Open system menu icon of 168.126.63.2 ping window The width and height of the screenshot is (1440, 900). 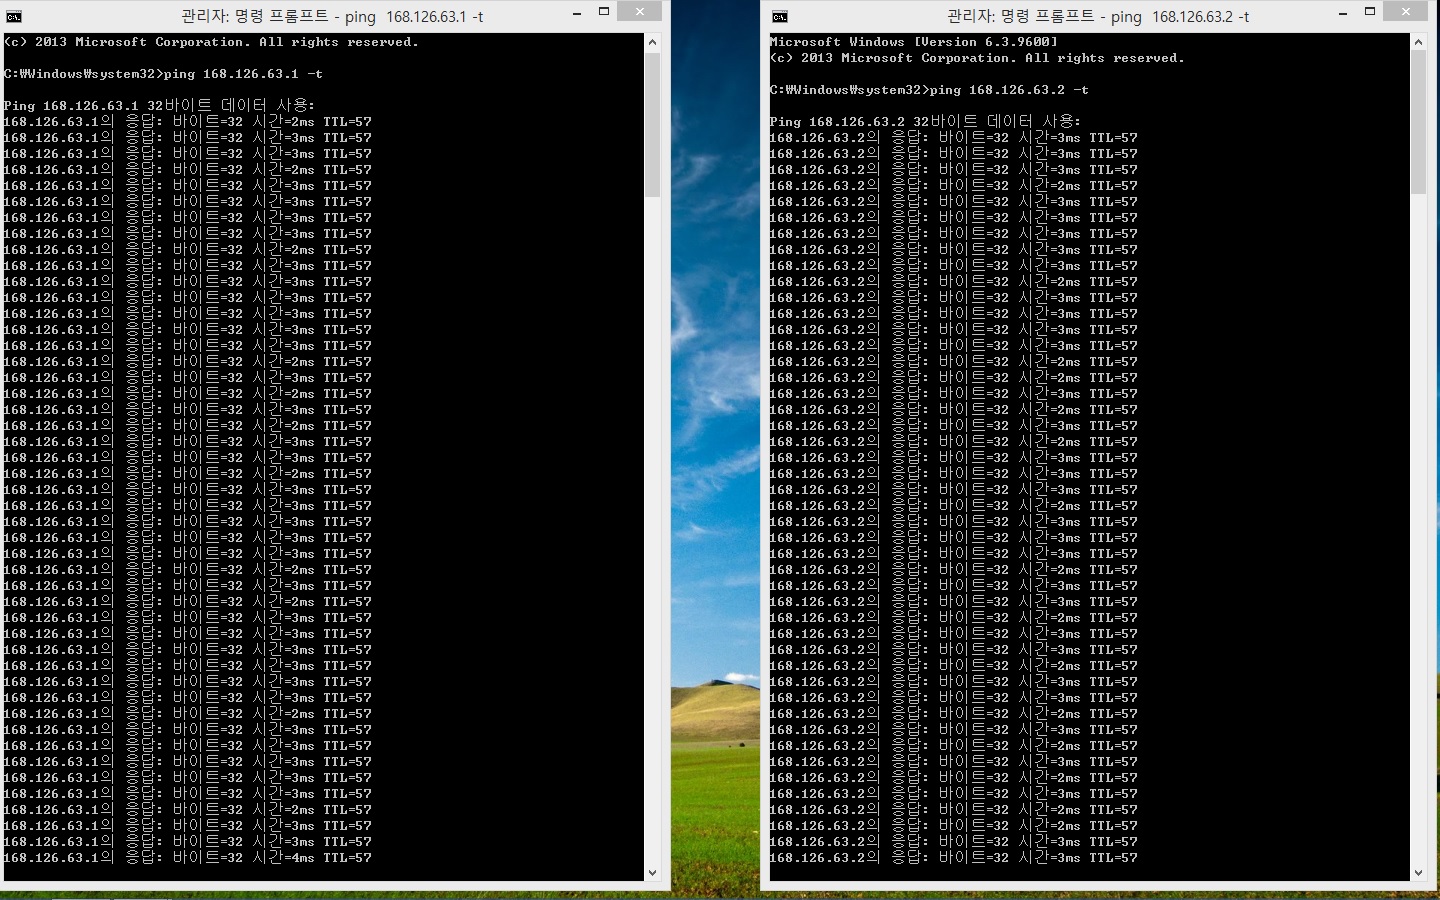tap(780, 17)
